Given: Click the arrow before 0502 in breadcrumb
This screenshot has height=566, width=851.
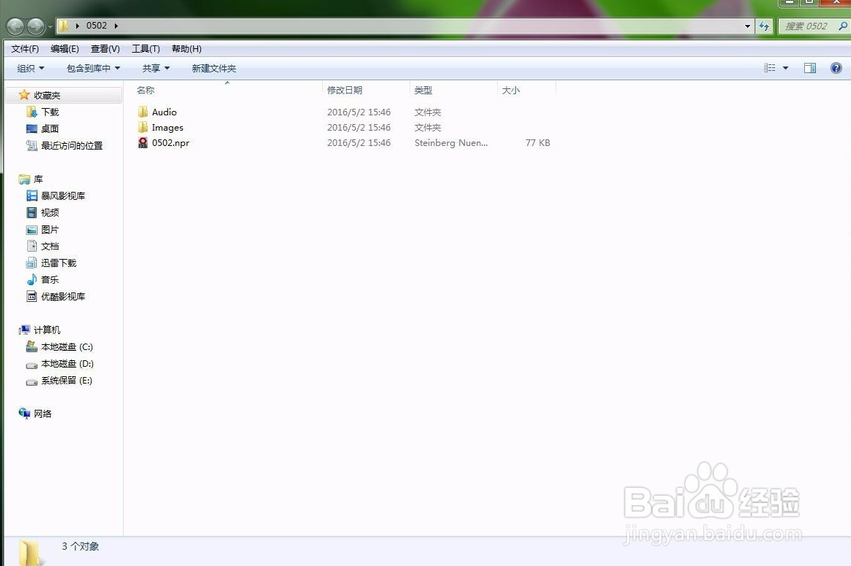Looking at the screenshot, I should [77, 26].
